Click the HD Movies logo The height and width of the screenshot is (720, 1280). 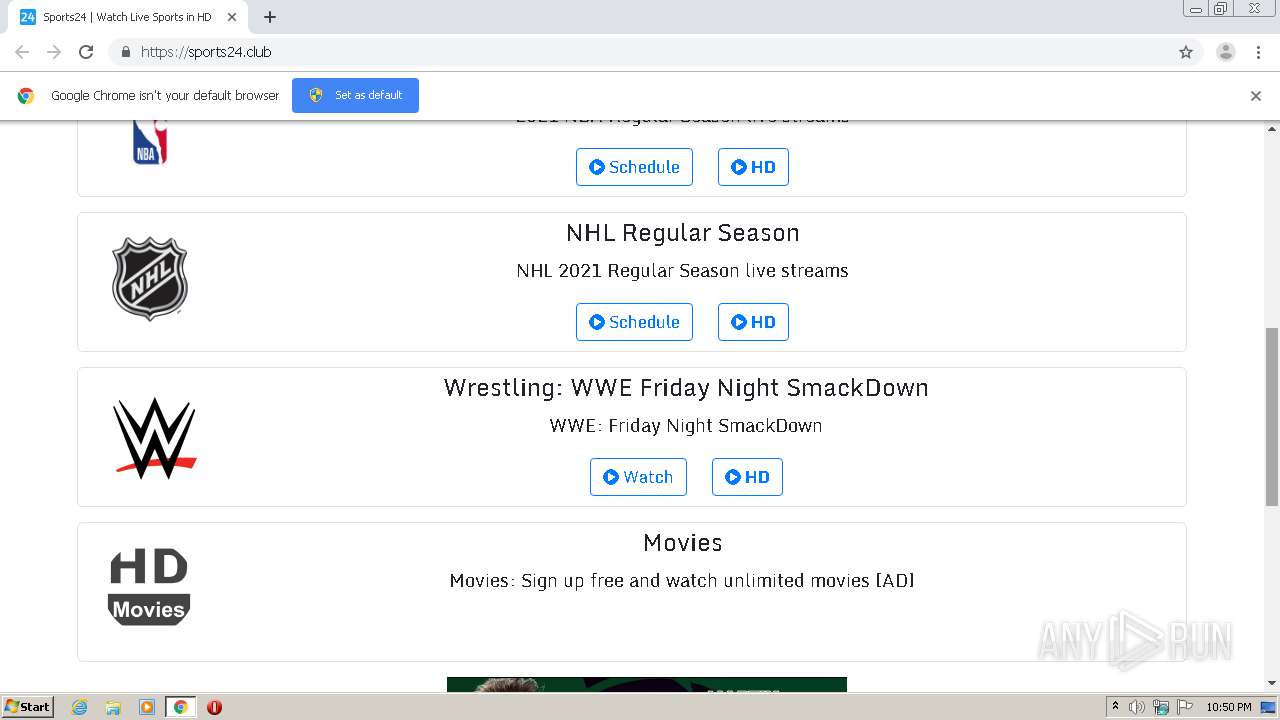(149, 587)
